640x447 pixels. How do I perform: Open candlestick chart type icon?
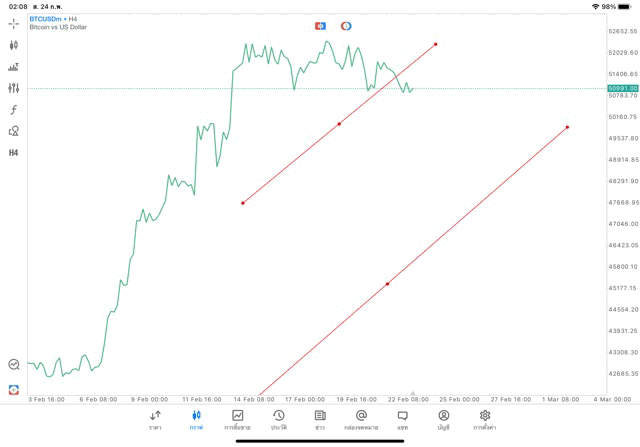14,45
